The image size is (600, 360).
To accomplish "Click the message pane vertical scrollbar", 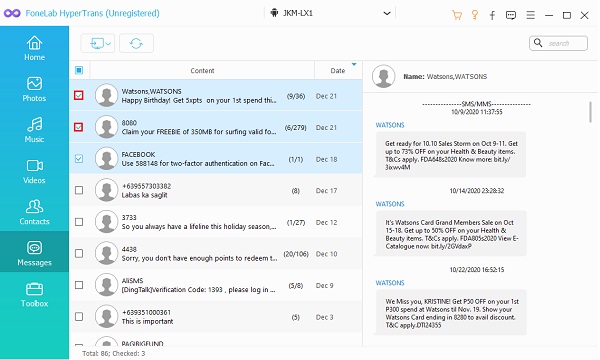I will [x=591, y=112].
